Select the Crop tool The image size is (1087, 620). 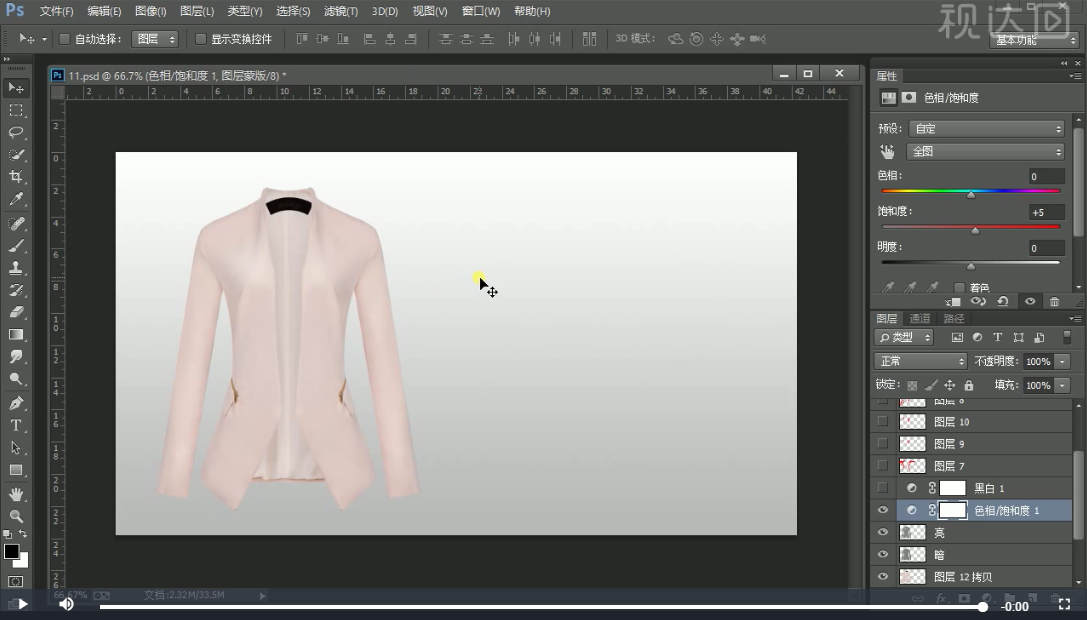pos(16,177)
